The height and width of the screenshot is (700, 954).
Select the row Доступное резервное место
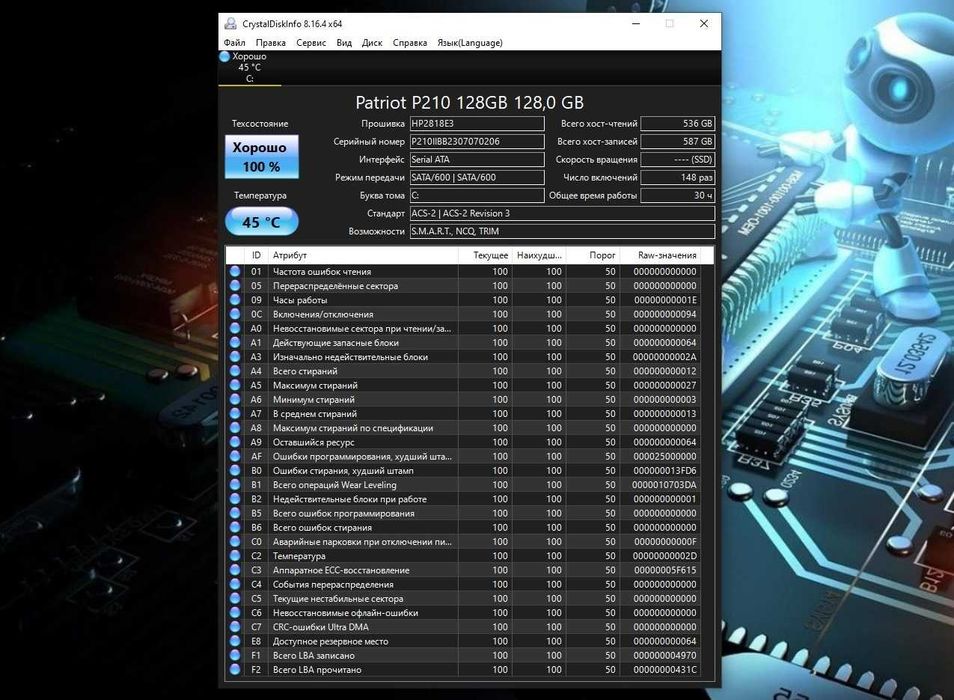[463, 641]
